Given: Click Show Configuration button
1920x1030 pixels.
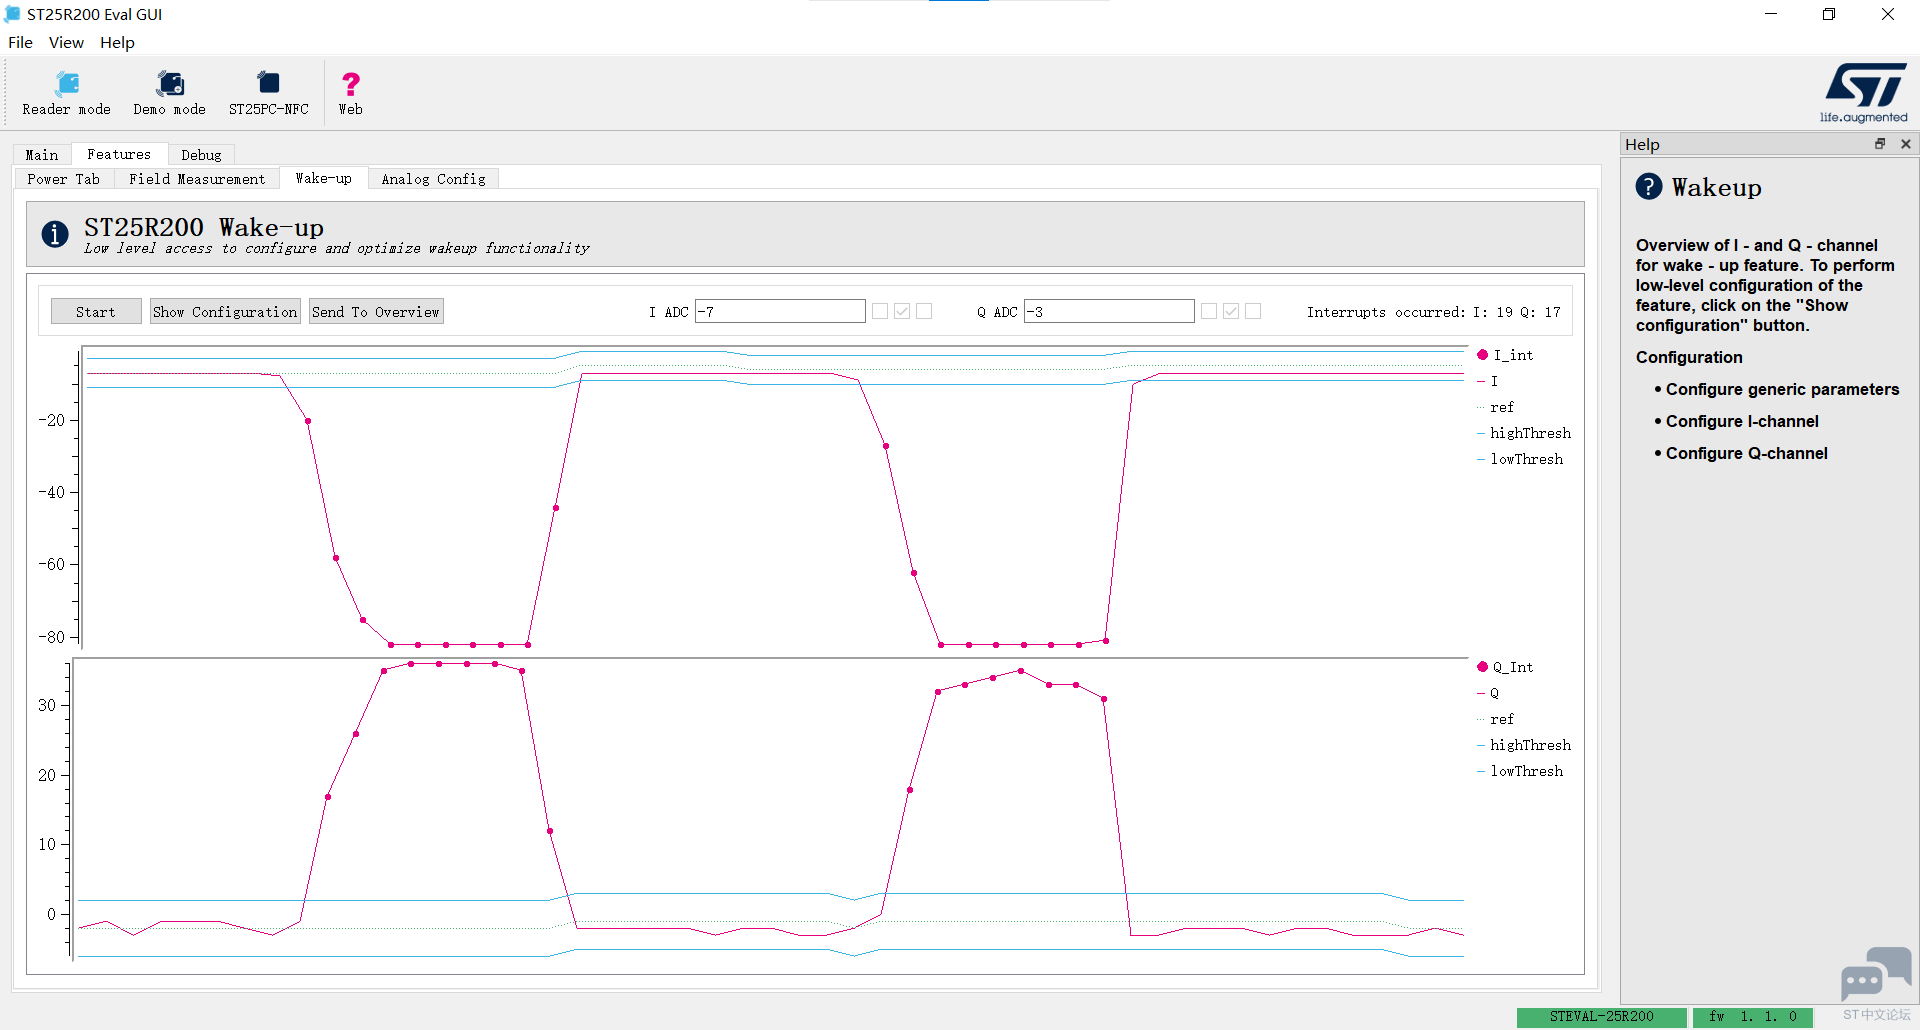Looking at the screenshot, I should pos(225,312).
